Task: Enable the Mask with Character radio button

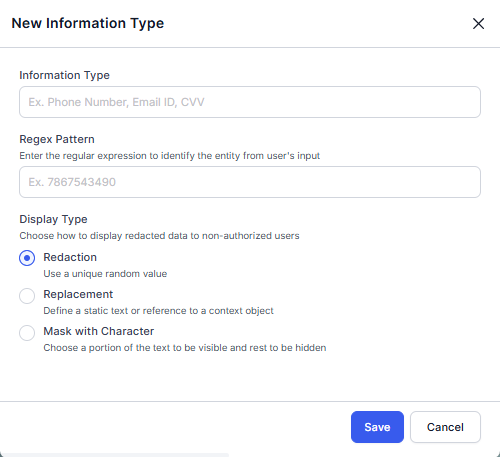Action: (27, 333)
